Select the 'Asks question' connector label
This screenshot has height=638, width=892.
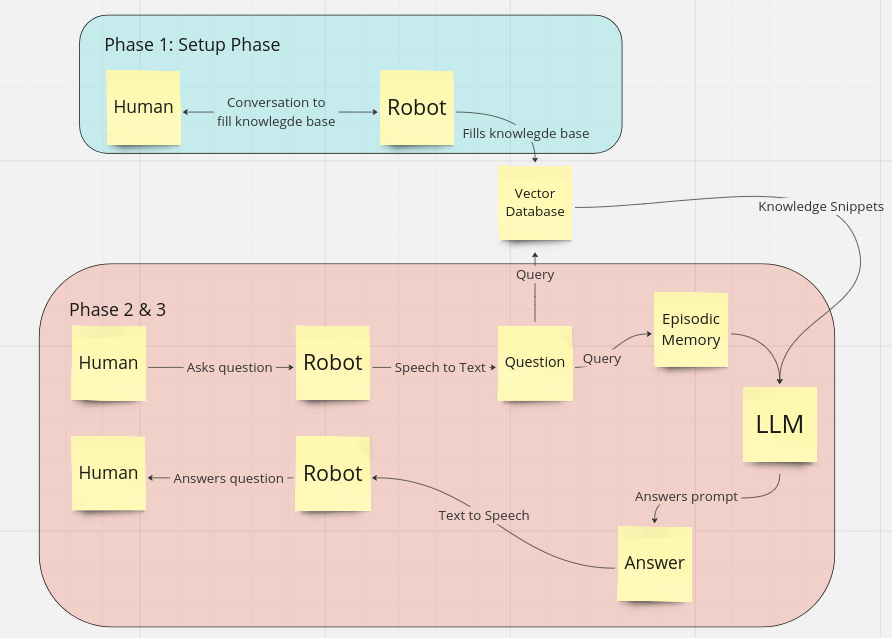tap(229, 368)
